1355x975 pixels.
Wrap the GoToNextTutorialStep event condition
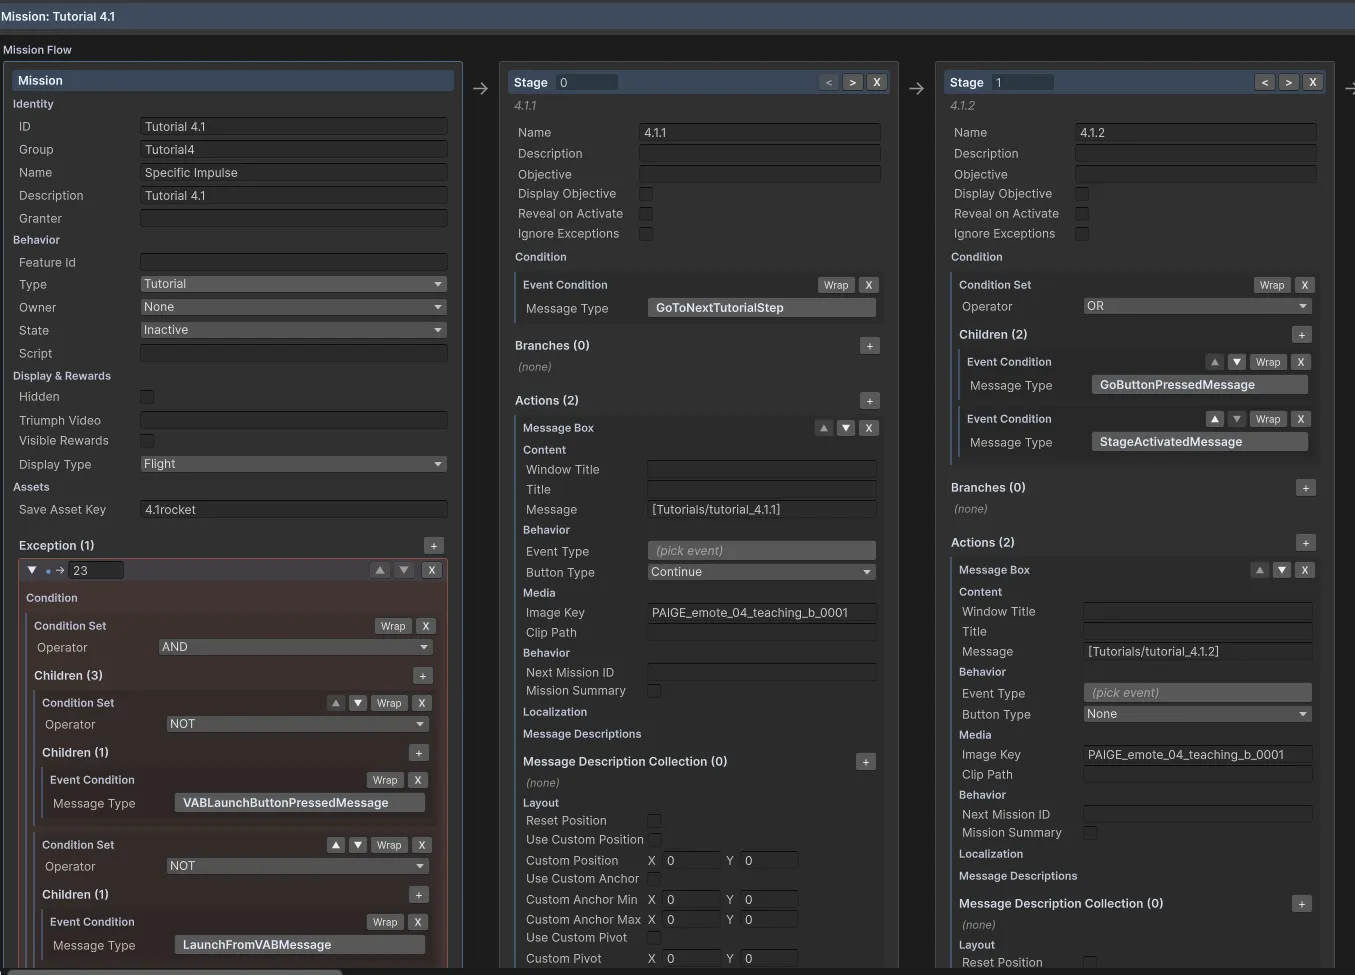point(836,285)
